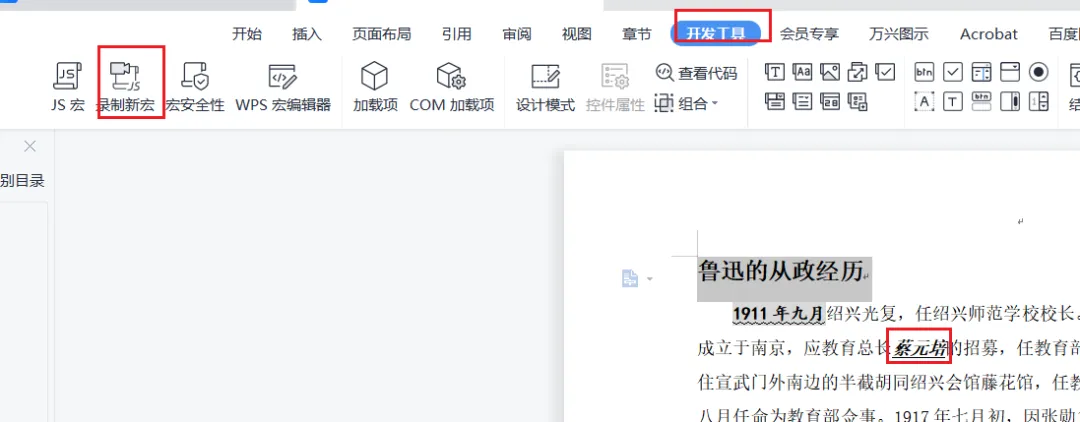The height and width of the screenshot is (422, 1080).
Task: Go to the 视图 tab
Action: 577,34
